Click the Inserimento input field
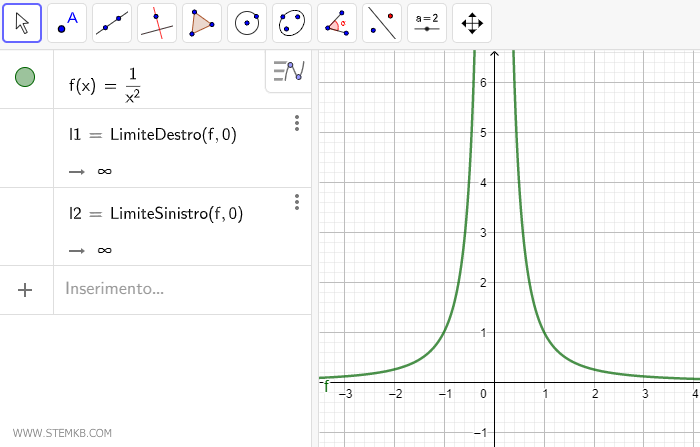The width and height of the screenshot is (700, 447). point(180,289)
